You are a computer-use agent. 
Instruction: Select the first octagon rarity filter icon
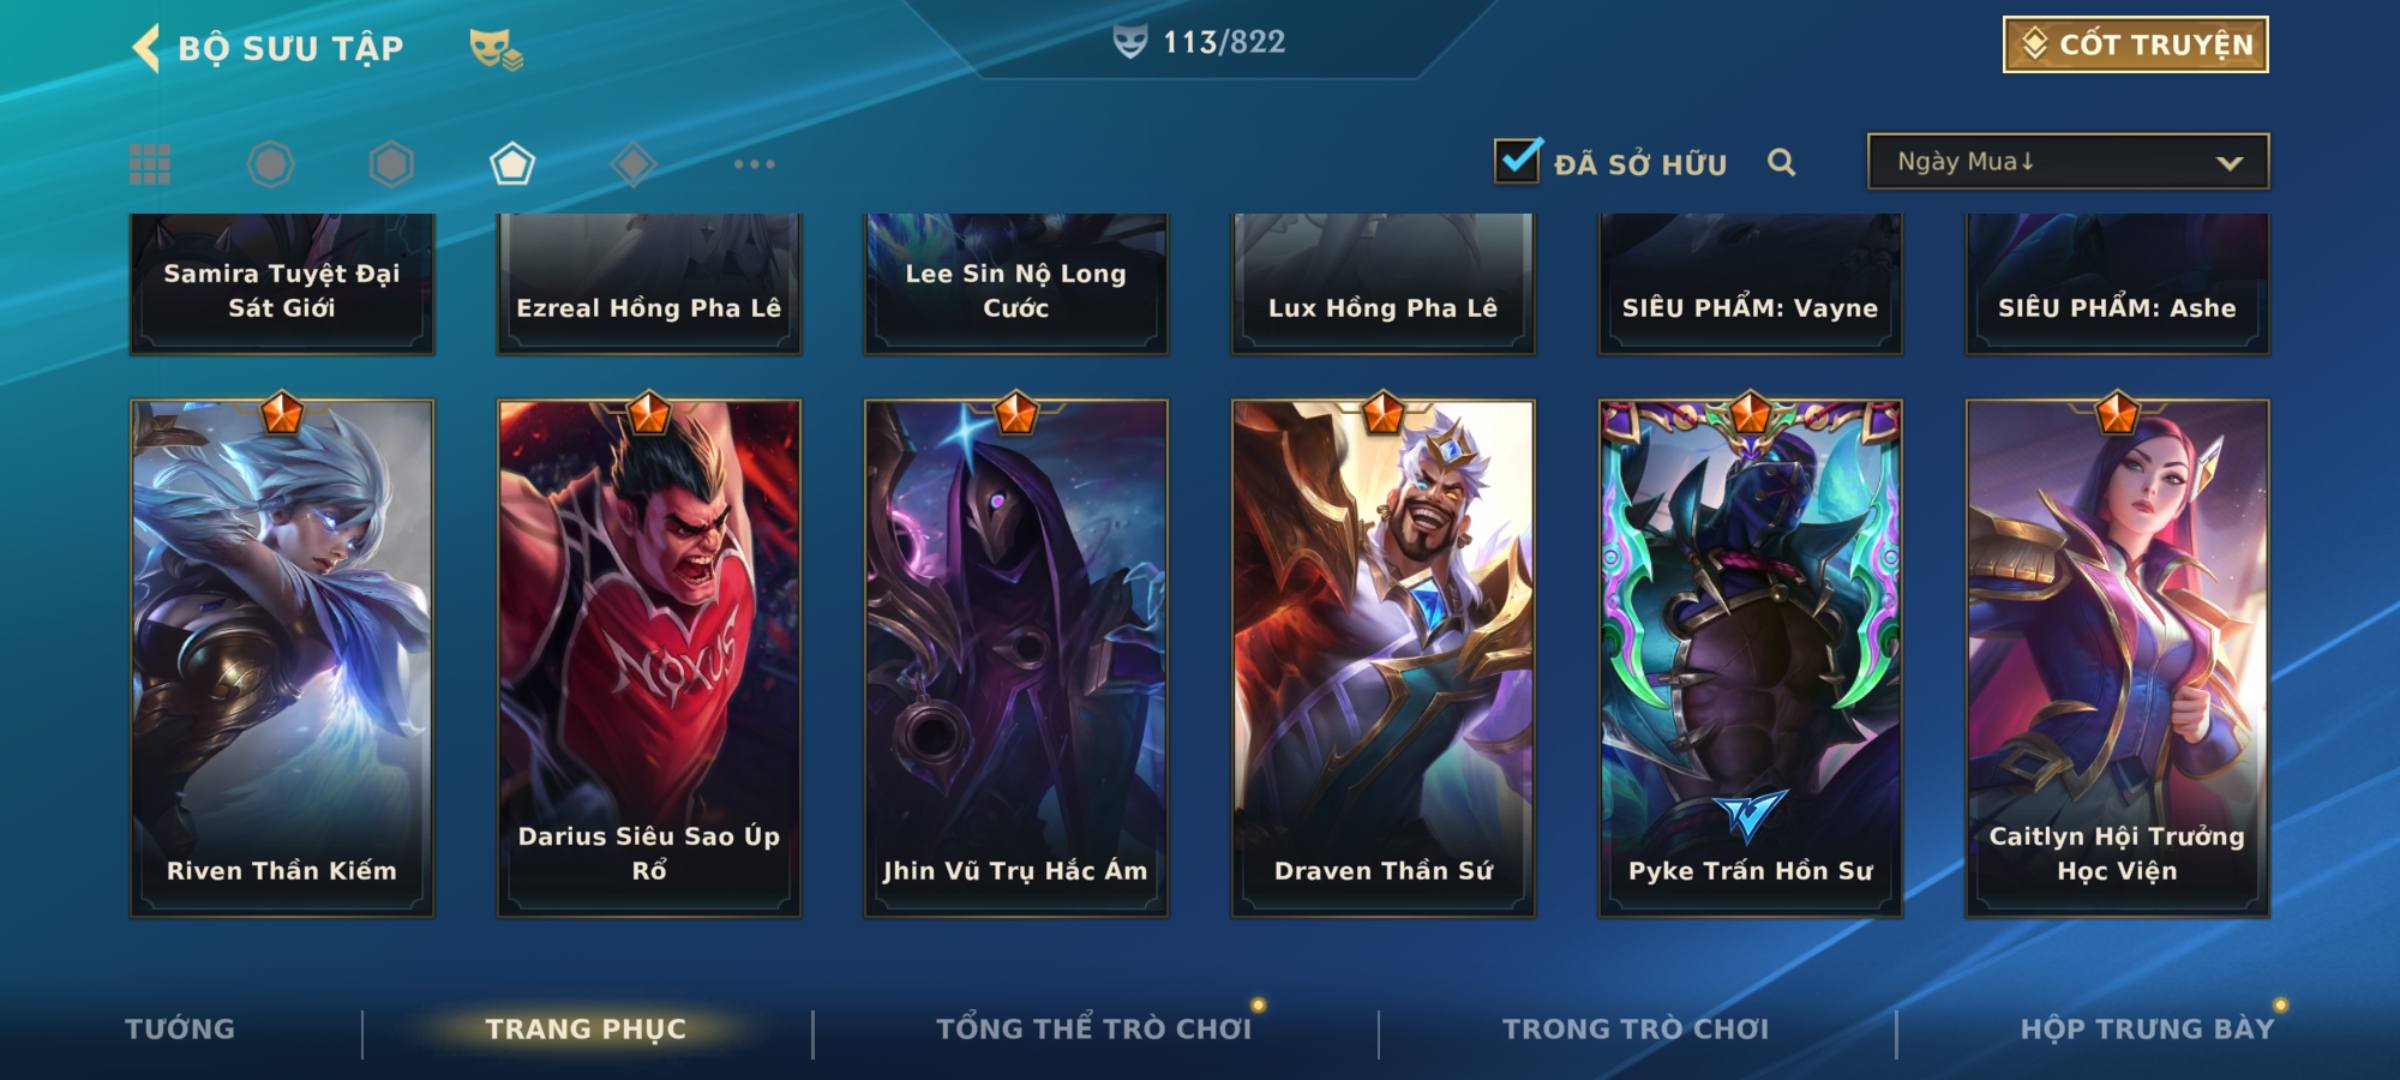(271, 164)
